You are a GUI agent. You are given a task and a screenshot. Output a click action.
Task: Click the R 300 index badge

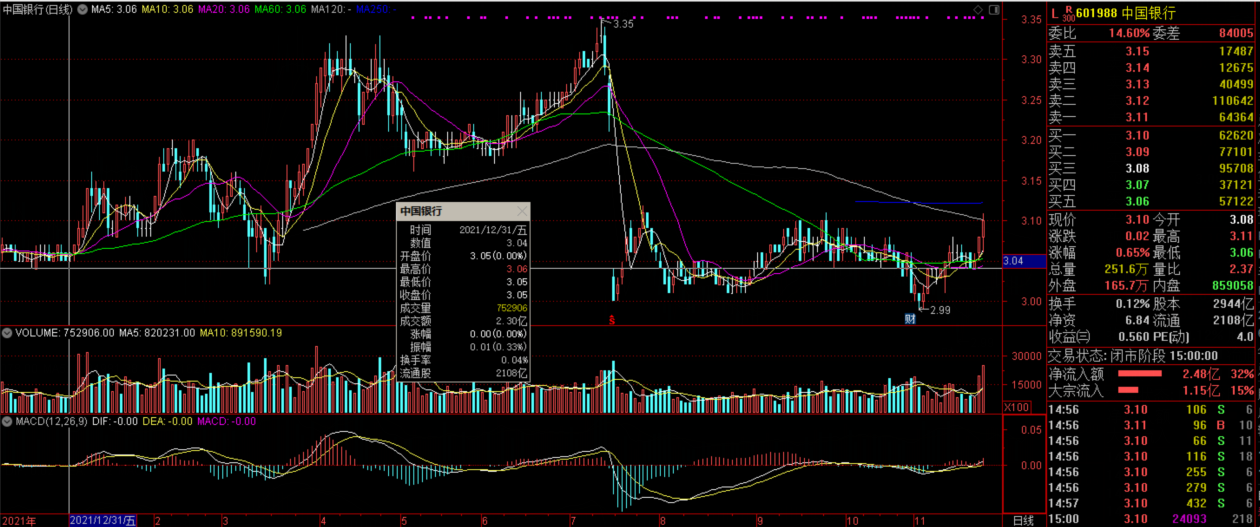(x=1066, y=13)
